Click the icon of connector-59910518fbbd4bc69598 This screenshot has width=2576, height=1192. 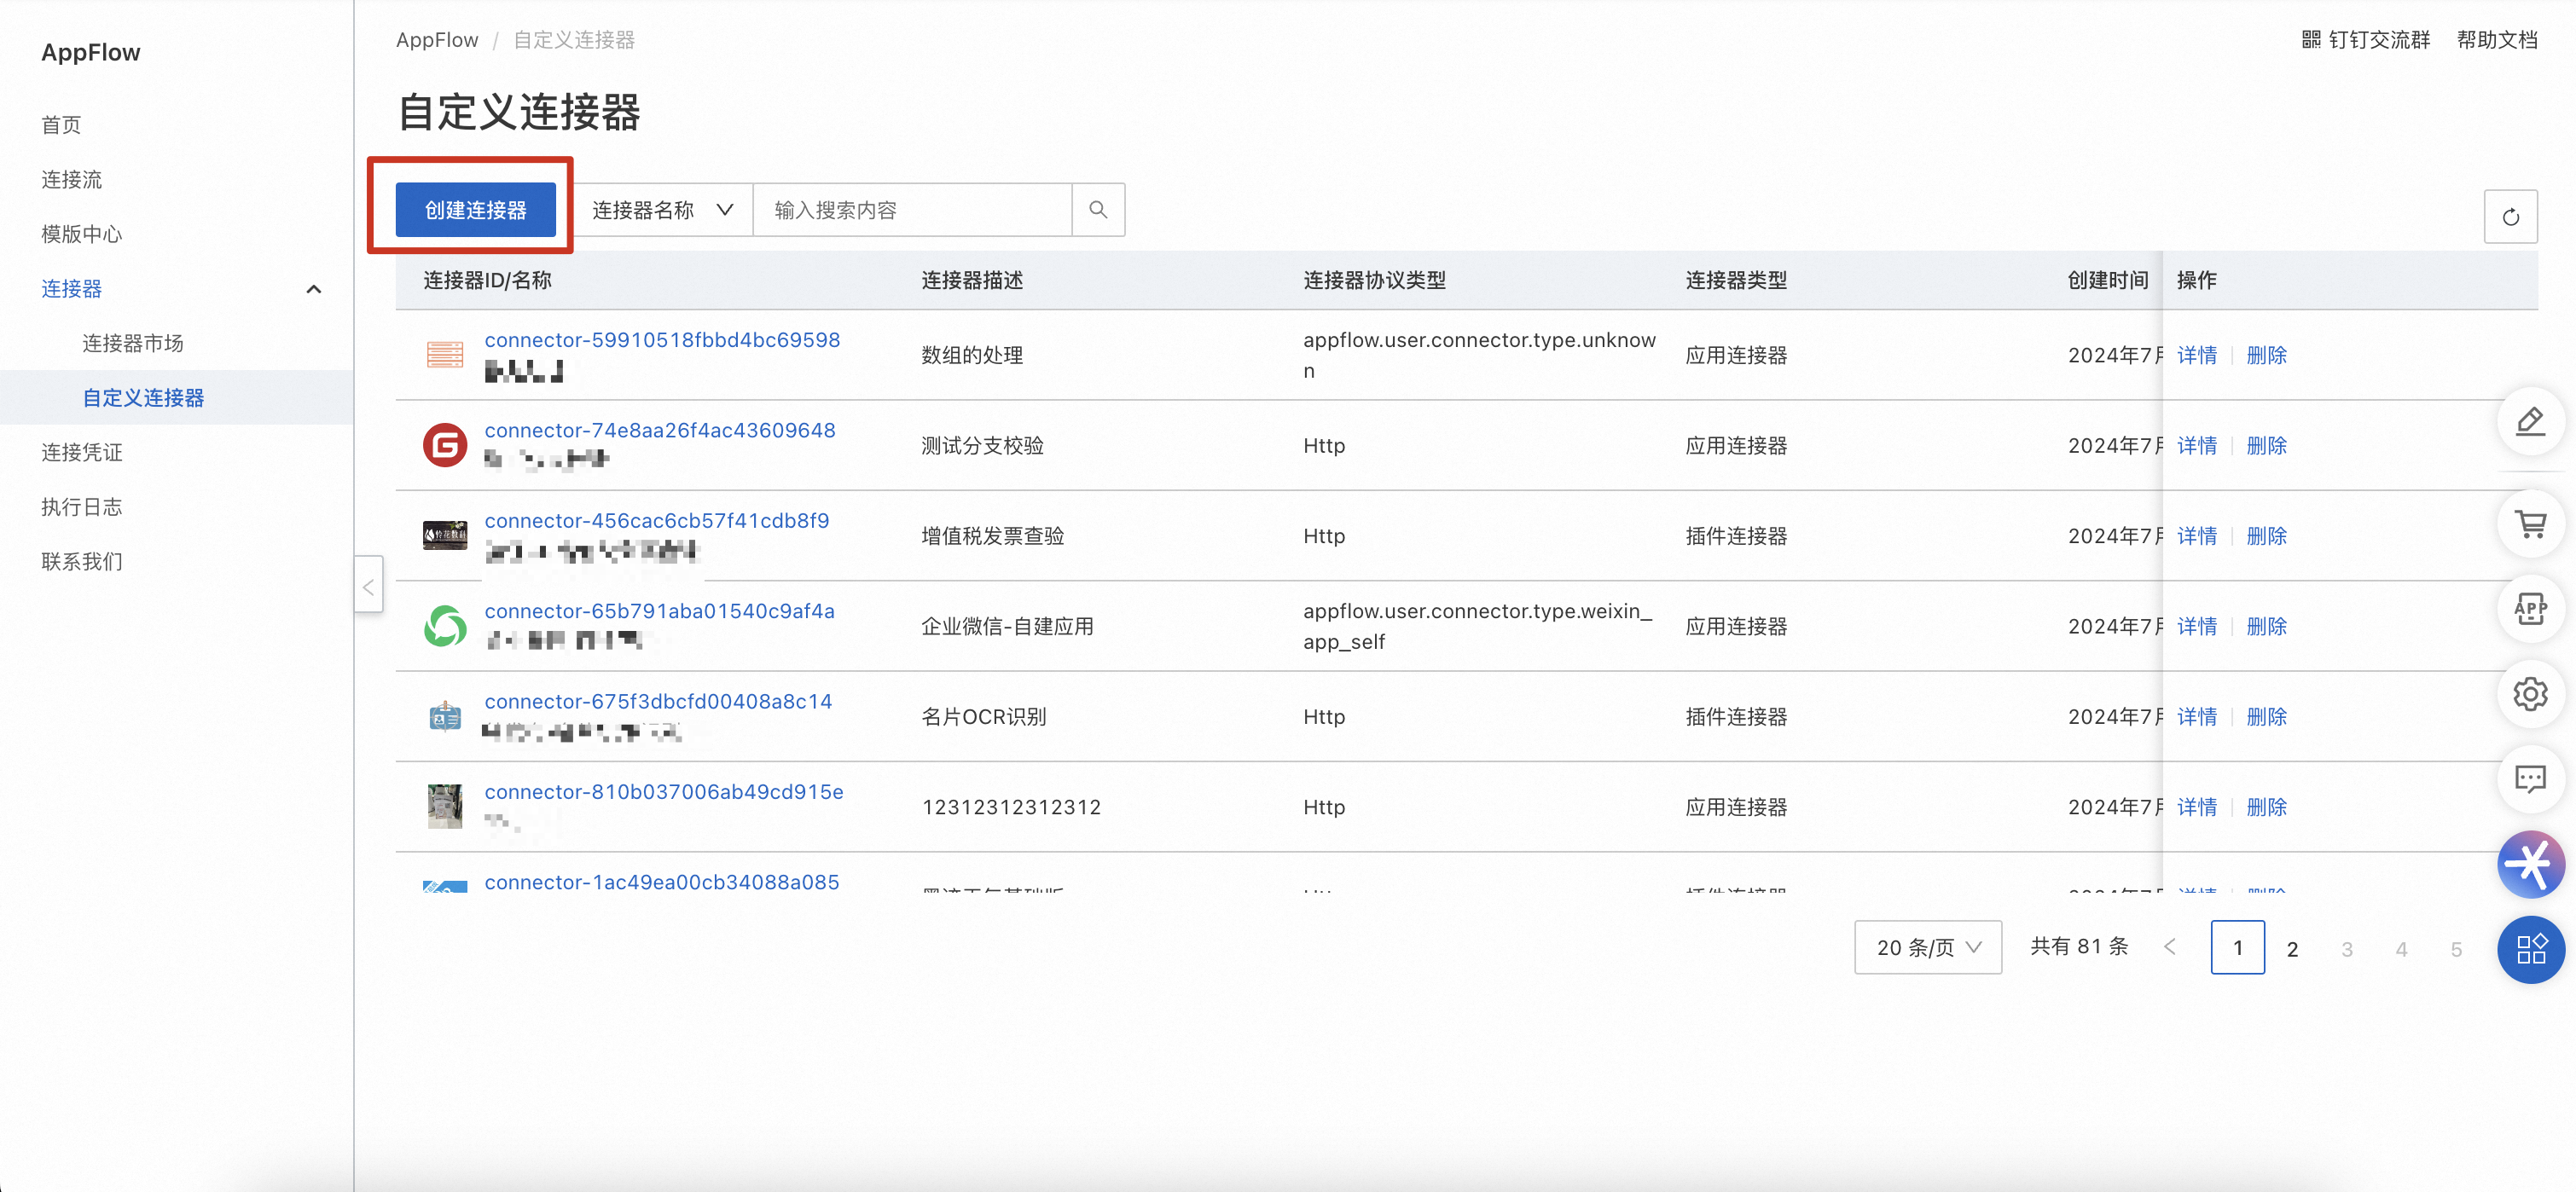click(x=445, y=355)
